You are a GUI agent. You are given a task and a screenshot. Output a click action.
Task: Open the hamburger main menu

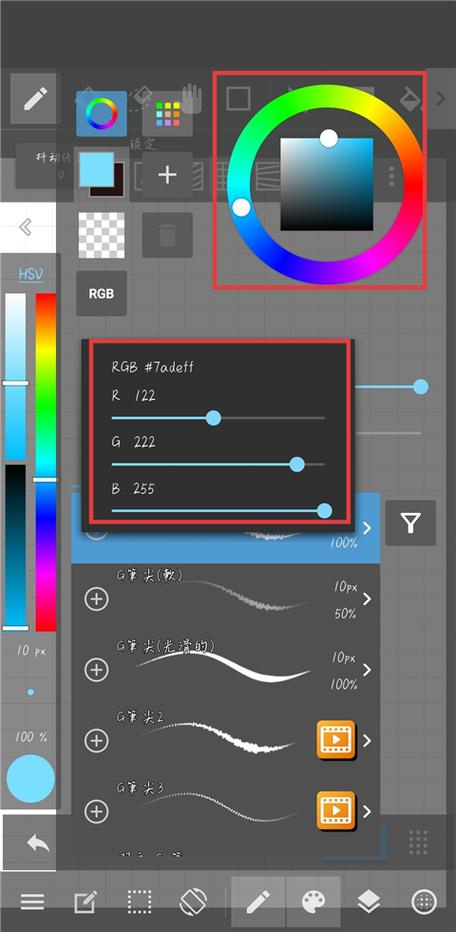pos(32,902)
